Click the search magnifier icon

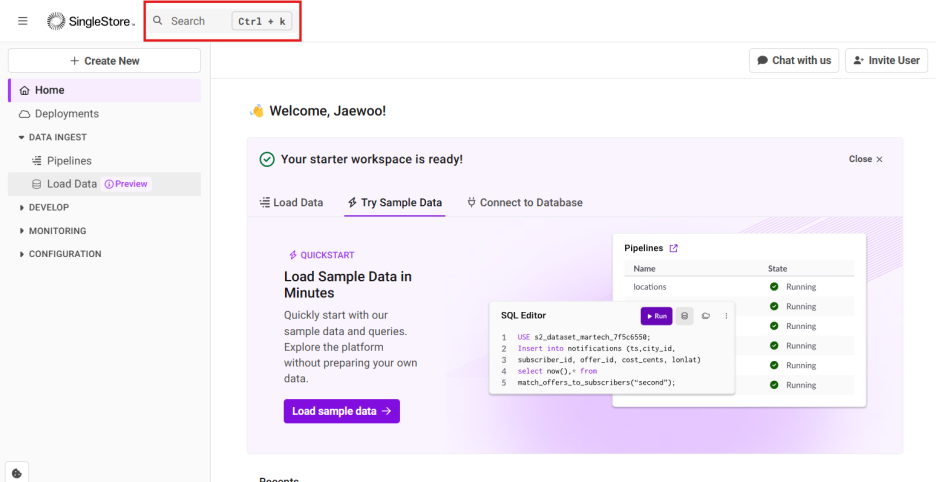[x=158, y=20]
